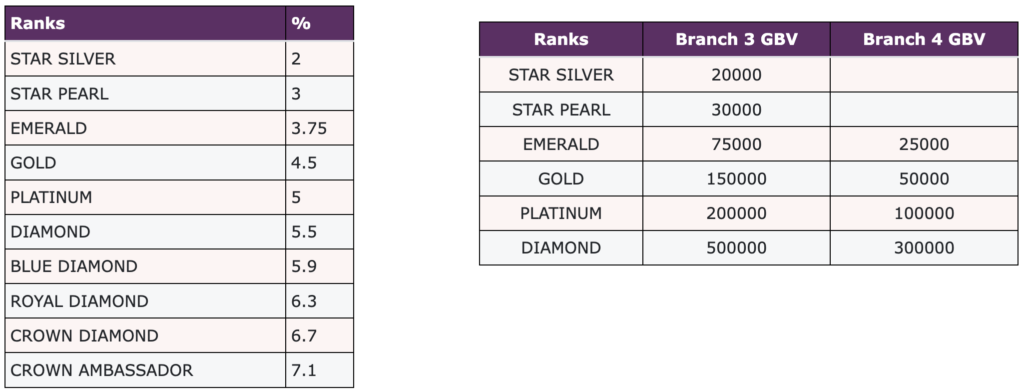Screen dimensions: 1024x392
Task: Select the 20000 value for STAR SILVER
Action: [736, 75]
